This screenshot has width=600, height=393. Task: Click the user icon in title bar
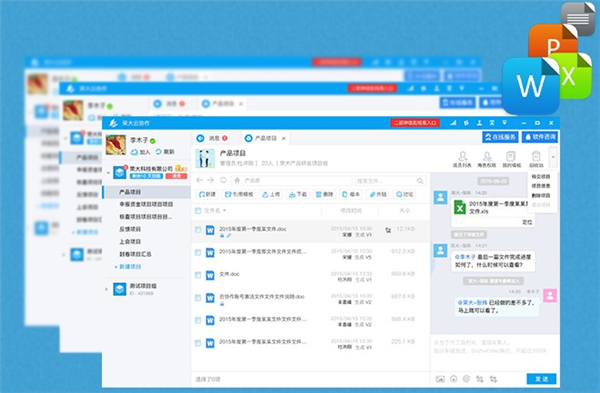pos(479,123)
